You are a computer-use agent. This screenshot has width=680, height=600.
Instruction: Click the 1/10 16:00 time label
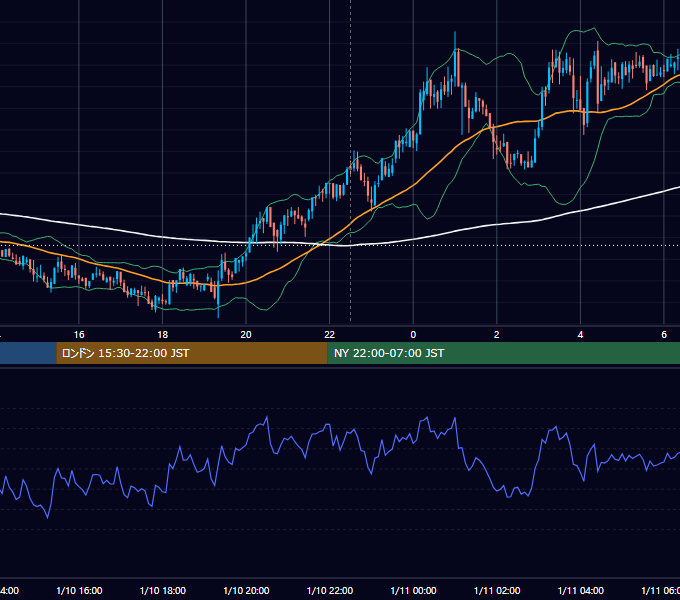(x=79, y=590)
